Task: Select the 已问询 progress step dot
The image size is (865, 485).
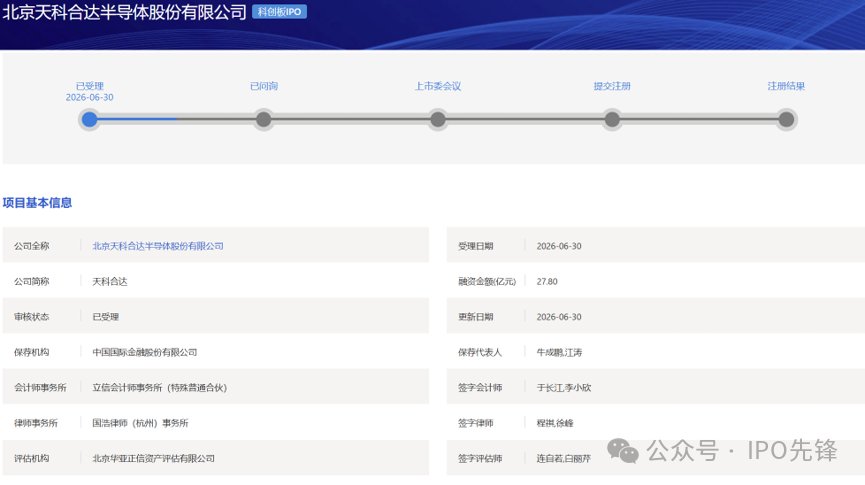Action: coord(264,119)
